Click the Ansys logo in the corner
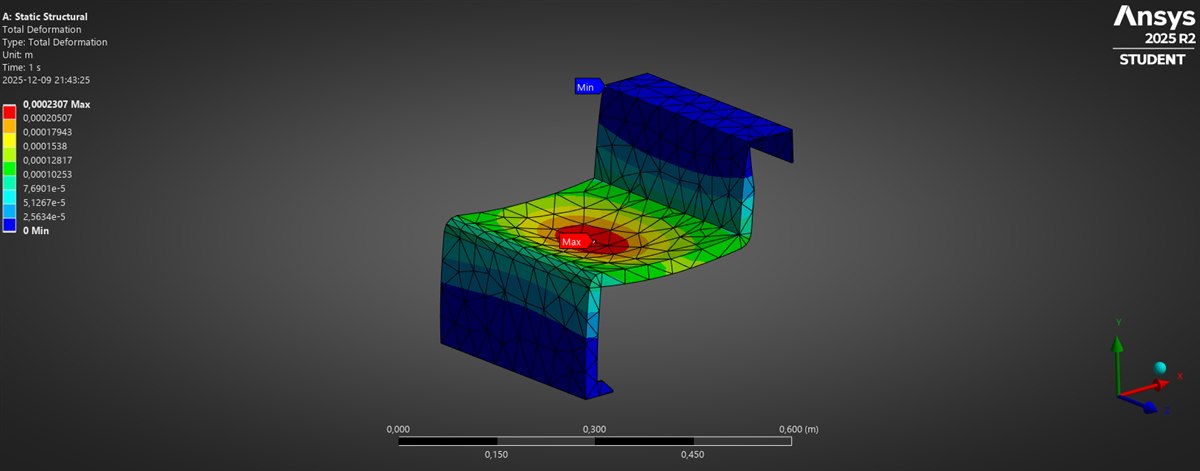Screen dimensions: 1200x471 tap(1154, 17)
